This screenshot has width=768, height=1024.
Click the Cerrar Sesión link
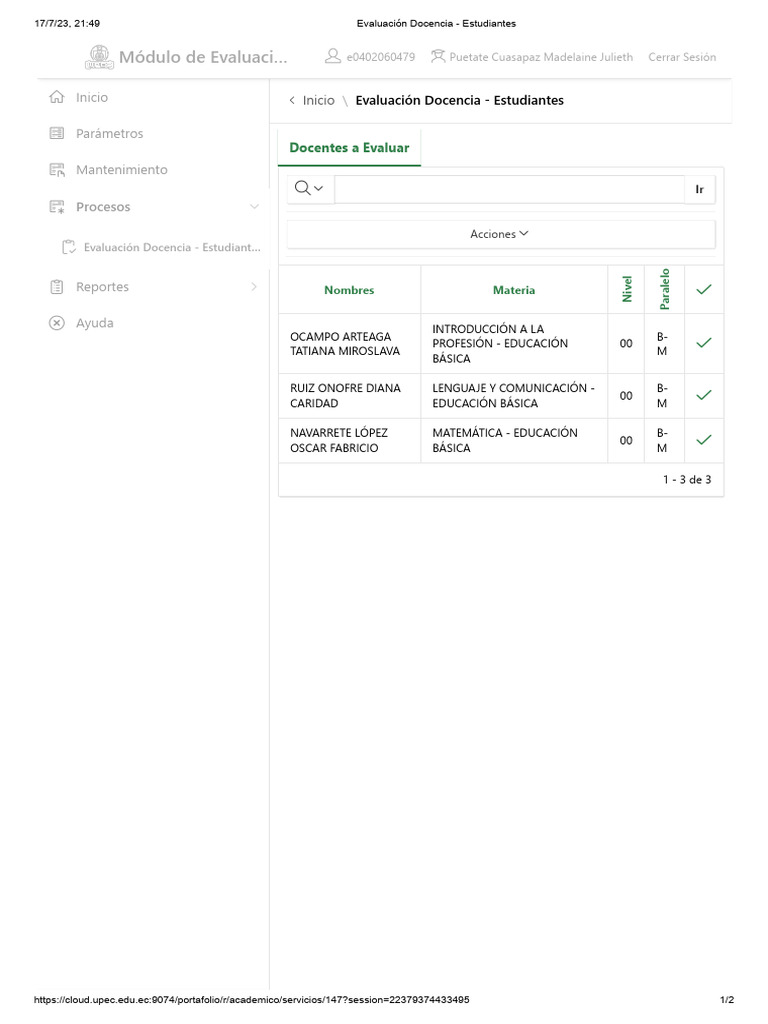(682, 57)
